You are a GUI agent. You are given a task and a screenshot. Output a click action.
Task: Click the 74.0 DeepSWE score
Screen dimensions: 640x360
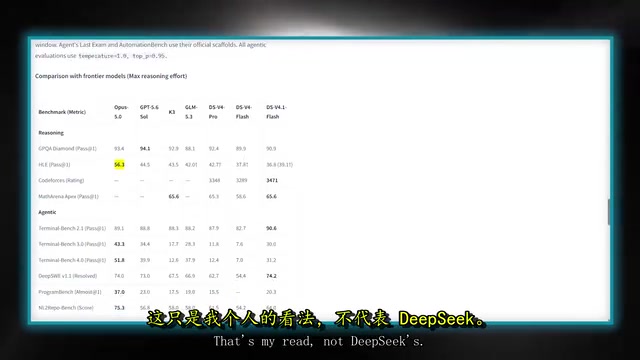pyautogui.click(x=119, y=276)
